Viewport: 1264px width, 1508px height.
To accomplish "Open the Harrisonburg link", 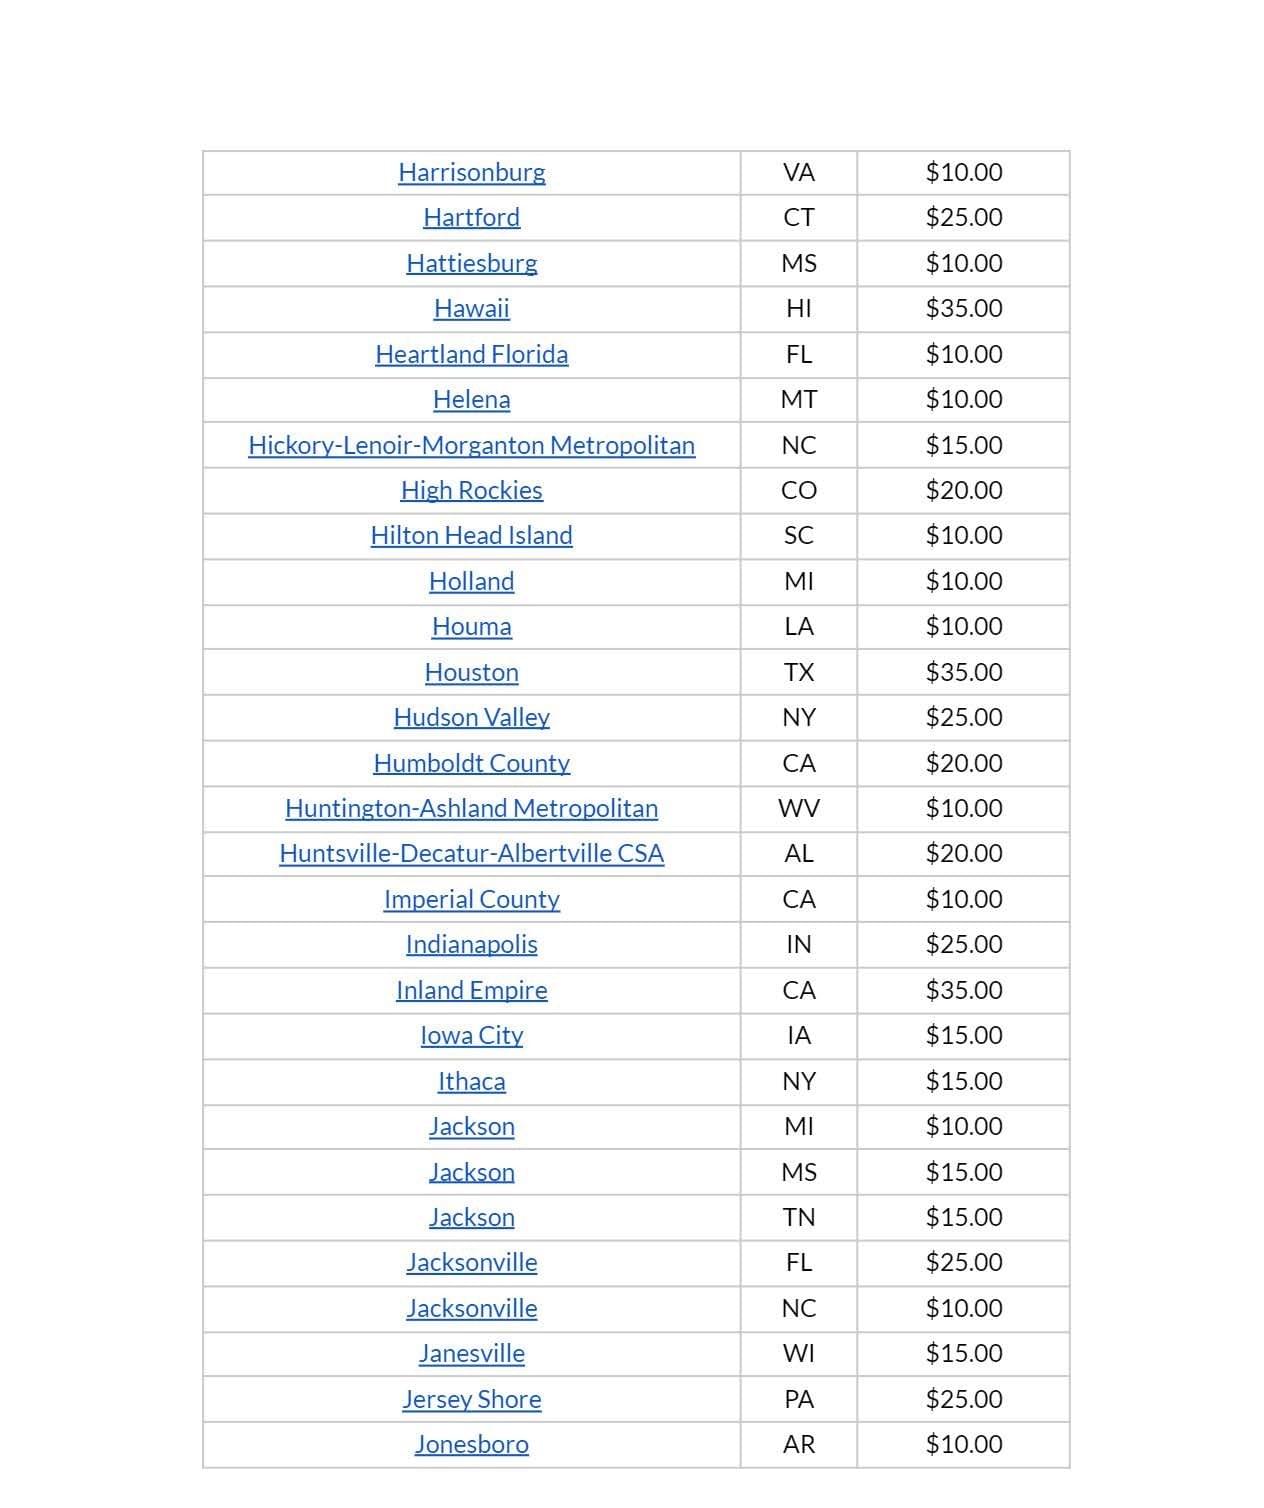I will 471,172.
